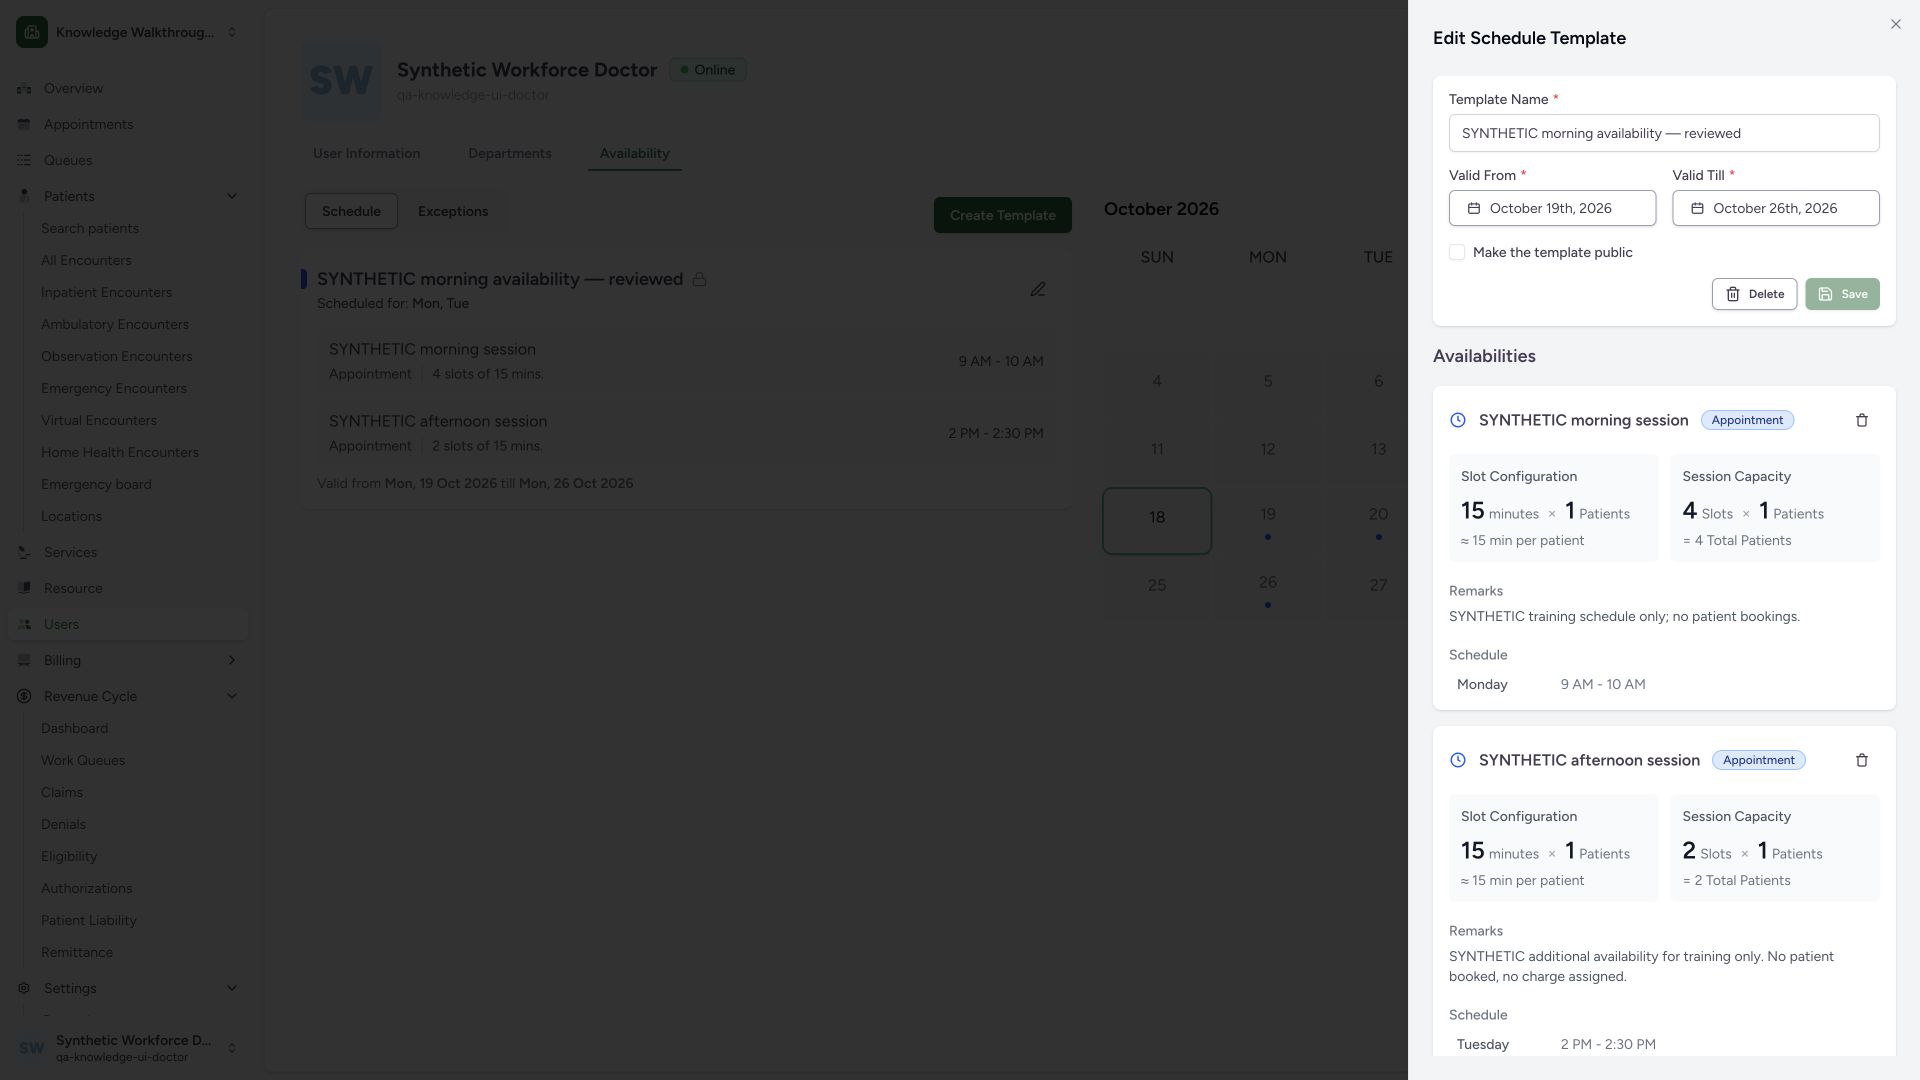The image size is (1920, 1080).
Task: Open the User Information tab
Action: (366, 153)
